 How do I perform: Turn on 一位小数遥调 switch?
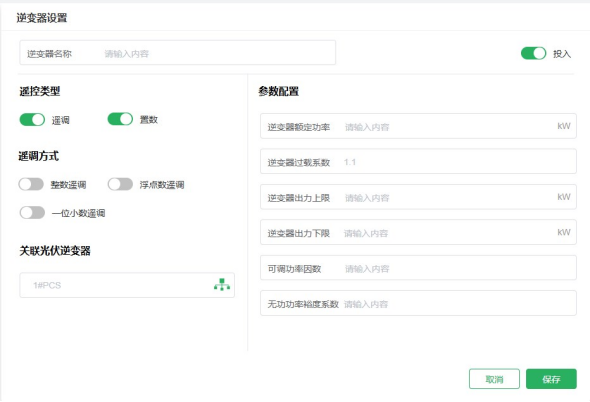[32, 213]
